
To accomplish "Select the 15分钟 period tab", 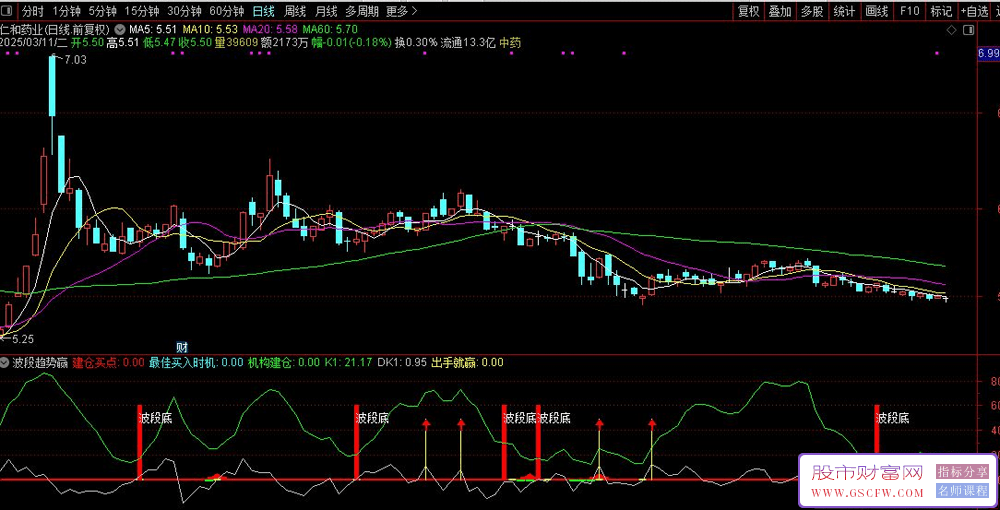I will tap(142, 11).
